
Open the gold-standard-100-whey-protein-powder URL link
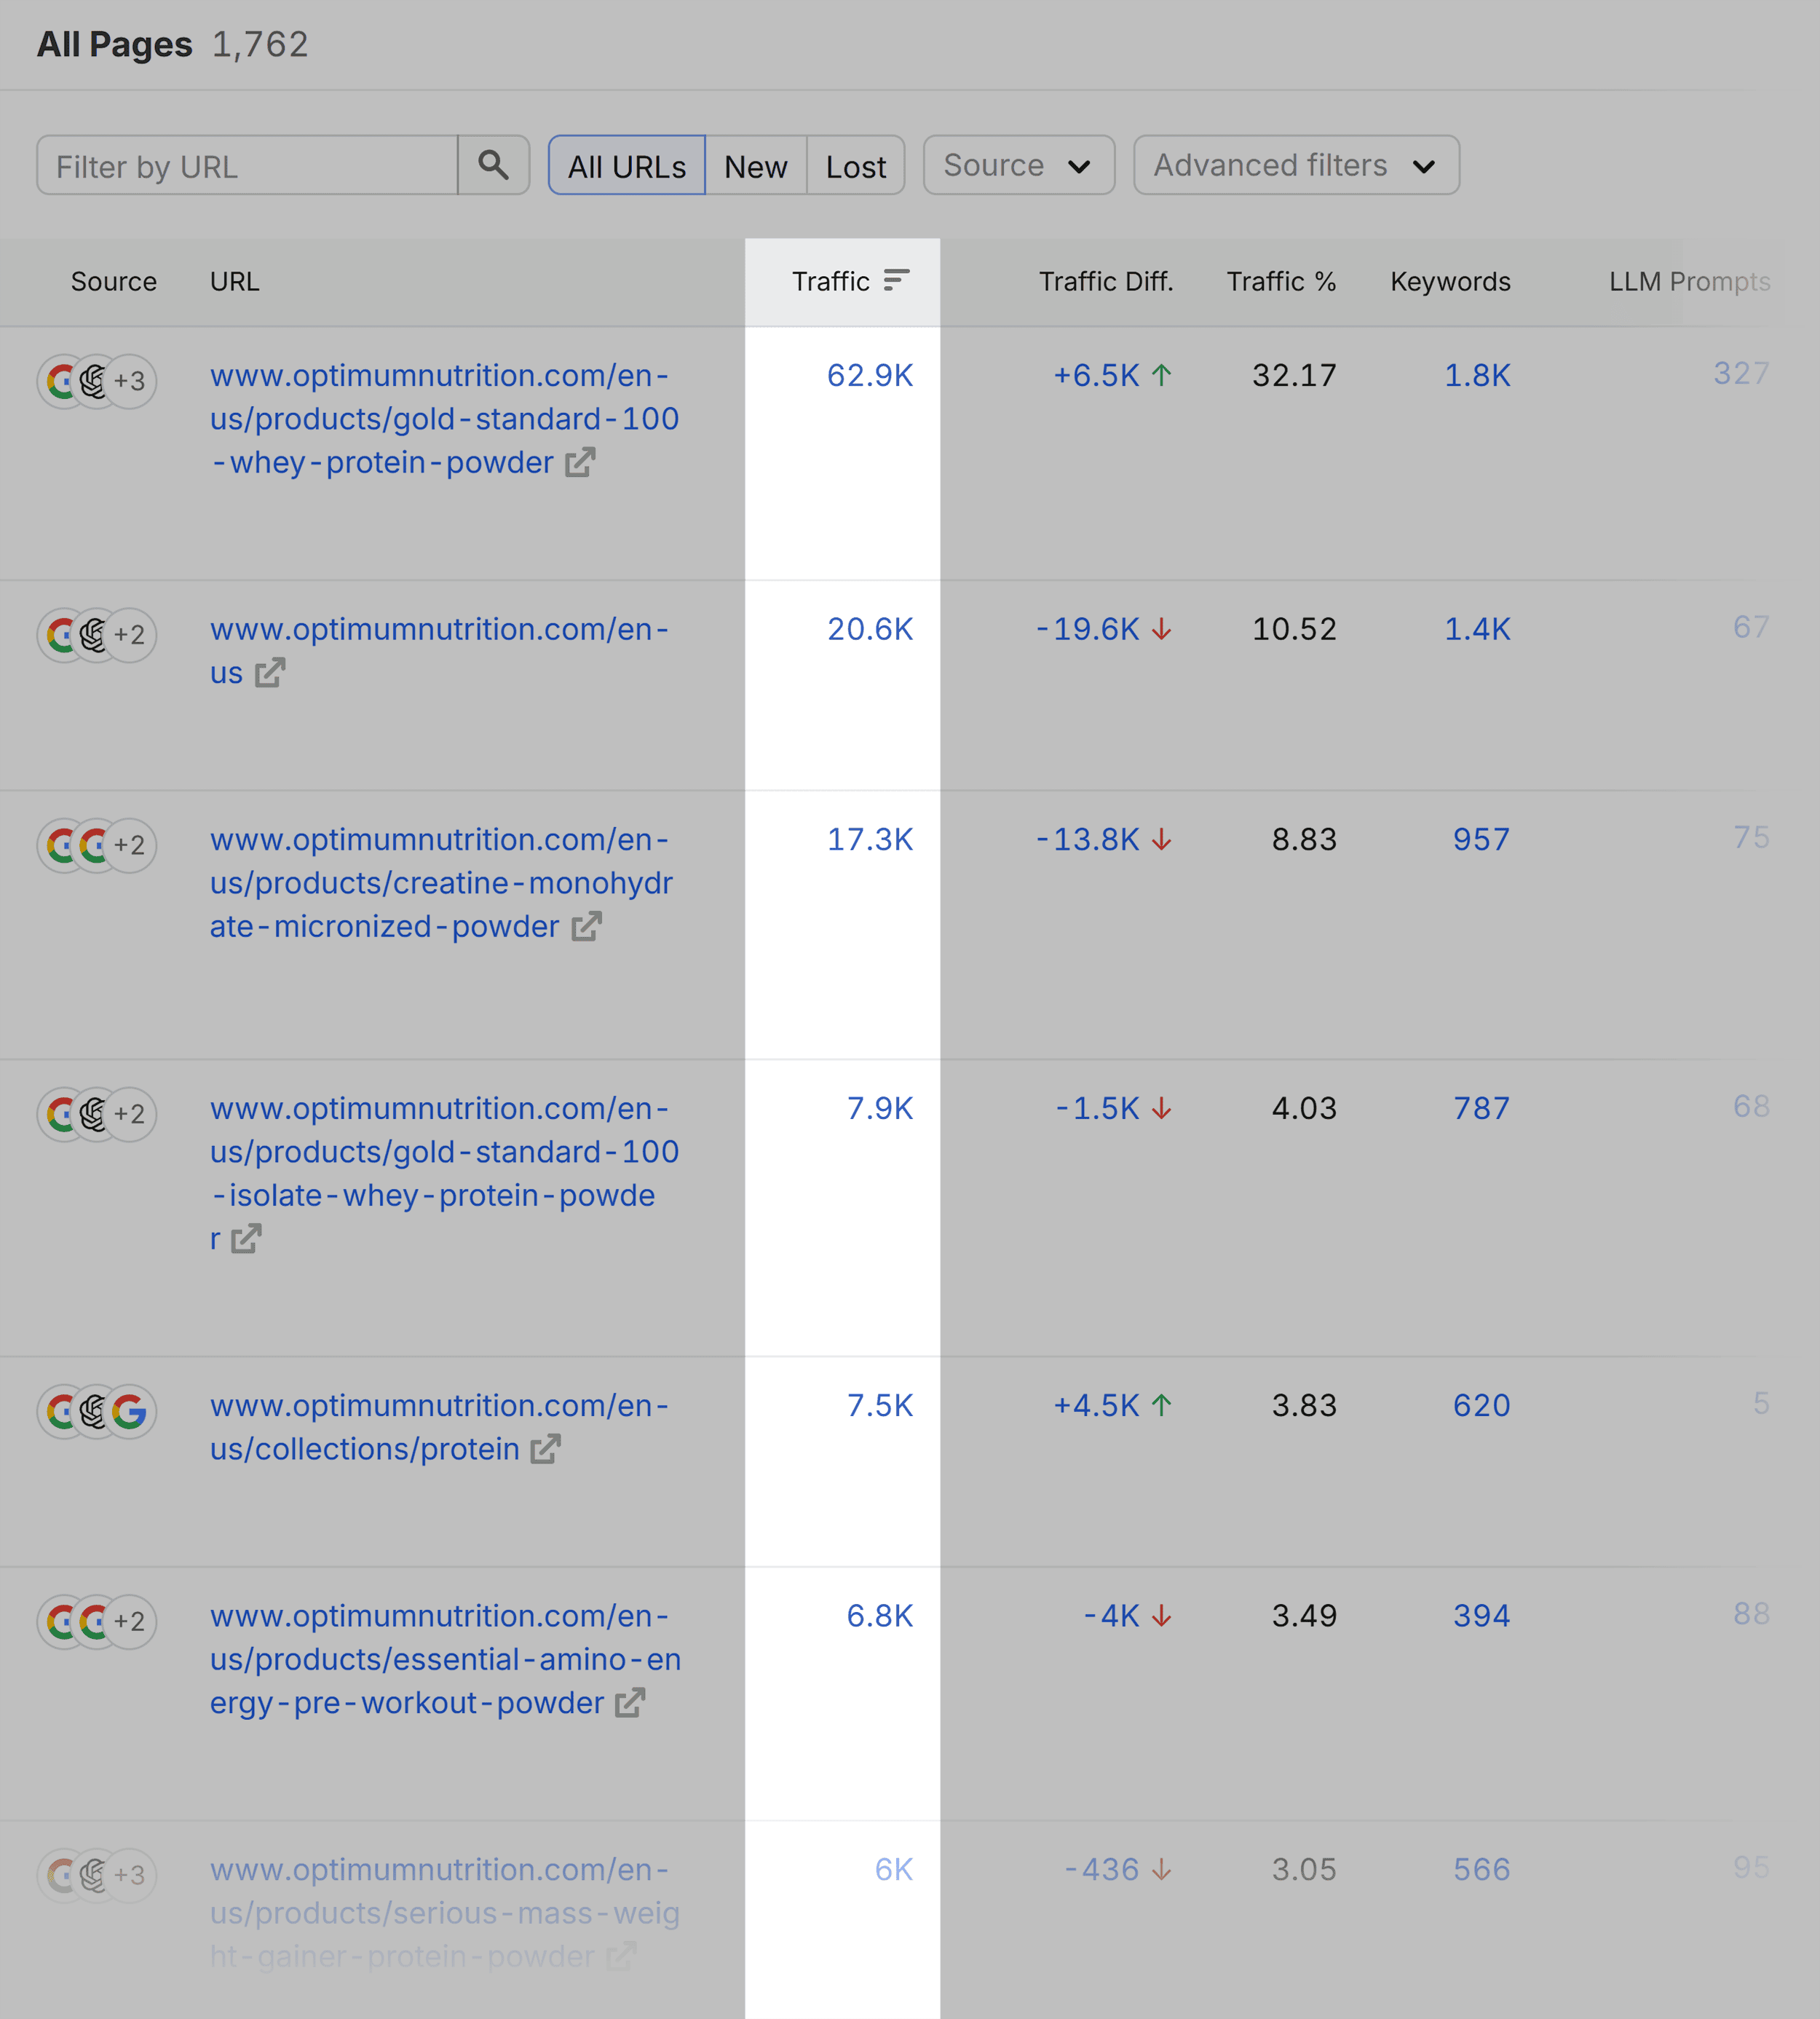[x=444, y=418]
